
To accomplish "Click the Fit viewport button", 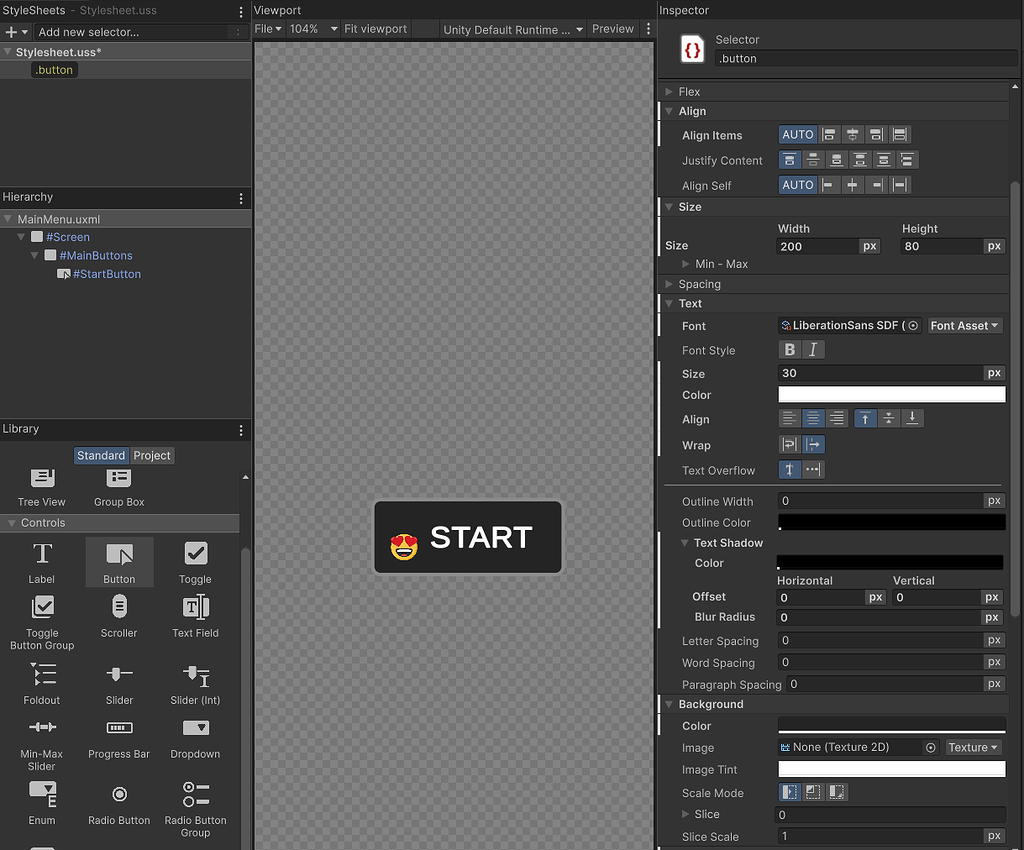I will pyautogui.click(x=375, y=29).
